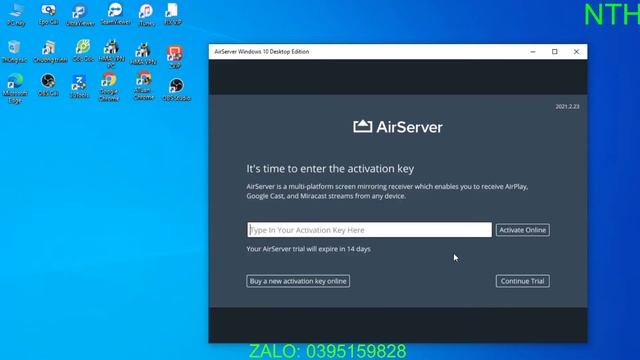Click the activation key input field
Image resolution: width=640 pixels, height=360 pixels.
369,230
